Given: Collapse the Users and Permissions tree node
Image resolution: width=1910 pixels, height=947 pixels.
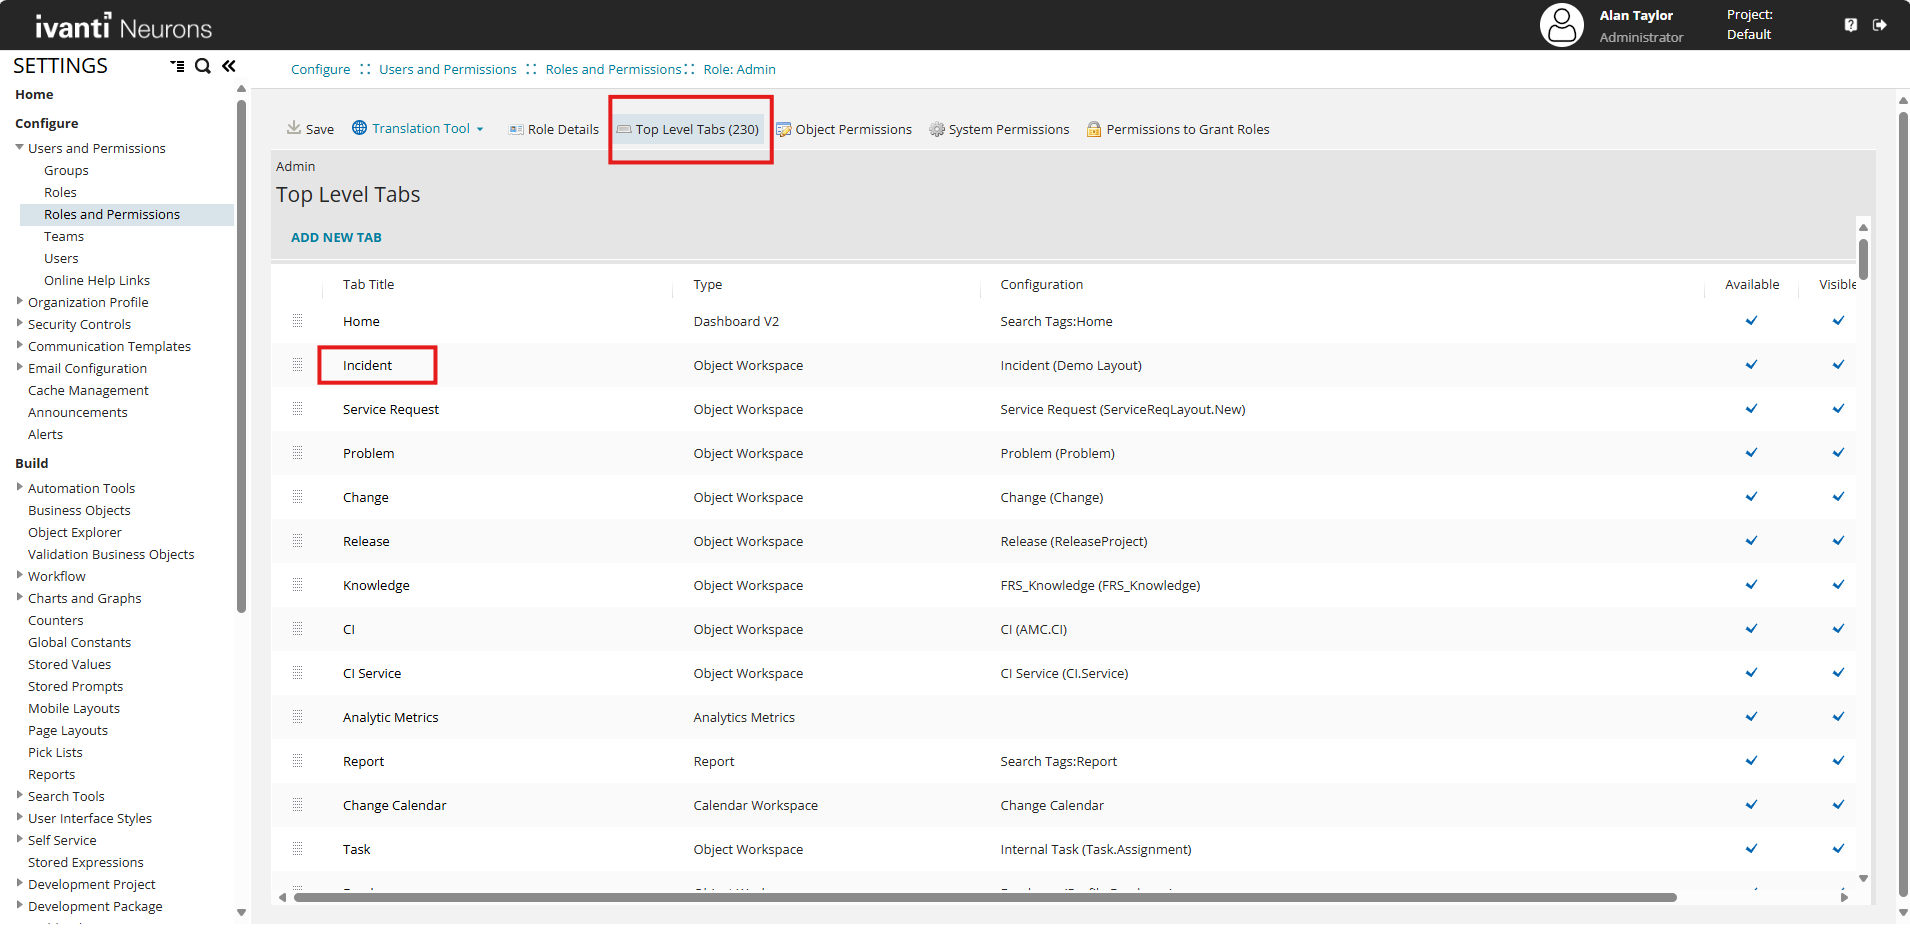Looking at the screenshot, I should coord(20,147).
